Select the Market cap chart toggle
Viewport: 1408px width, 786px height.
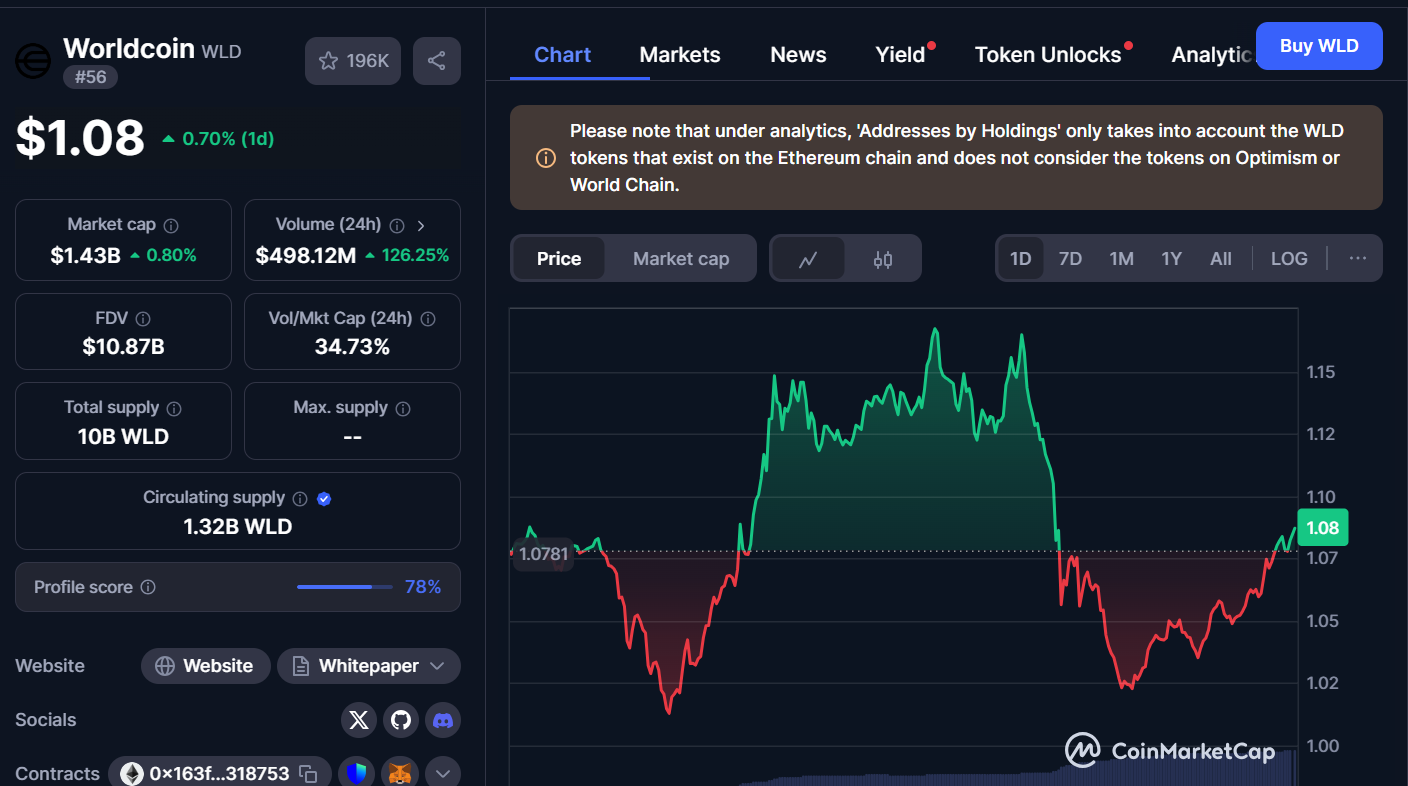[x=681, y=259]
